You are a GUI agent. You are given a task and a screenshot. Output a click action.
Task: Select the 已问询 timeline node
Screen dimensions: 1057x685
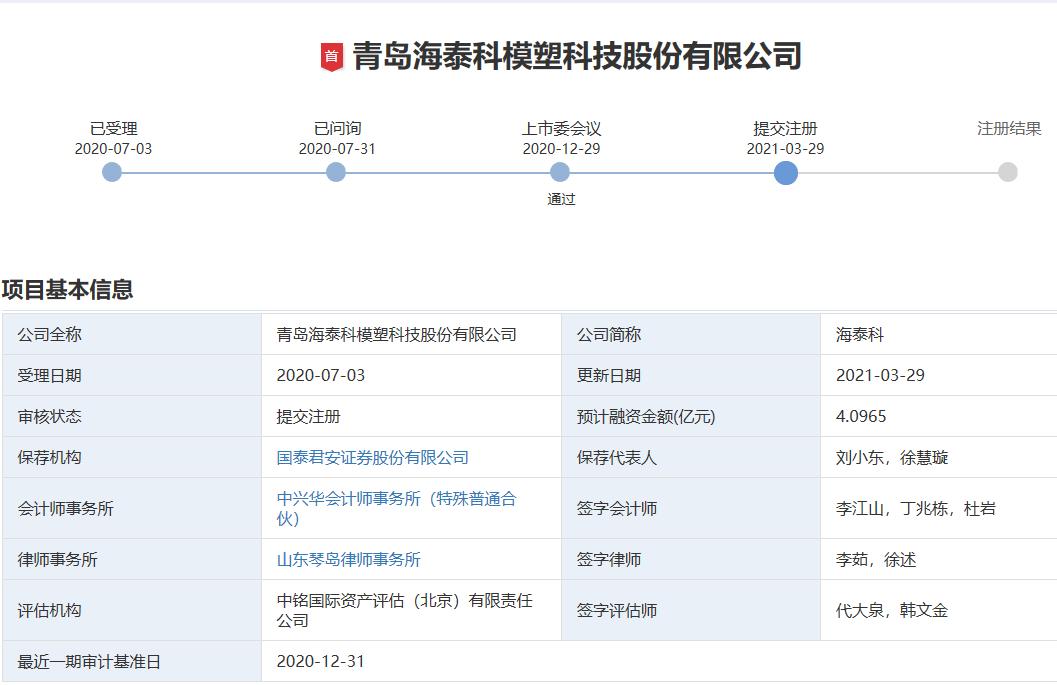(335, 173)
